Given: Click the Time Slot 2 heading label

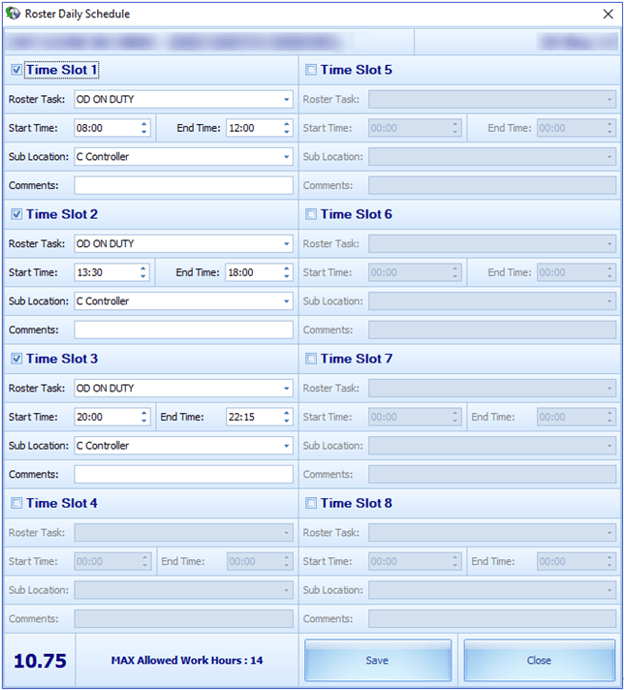Looking at the screenshot, I should point(62,214).
